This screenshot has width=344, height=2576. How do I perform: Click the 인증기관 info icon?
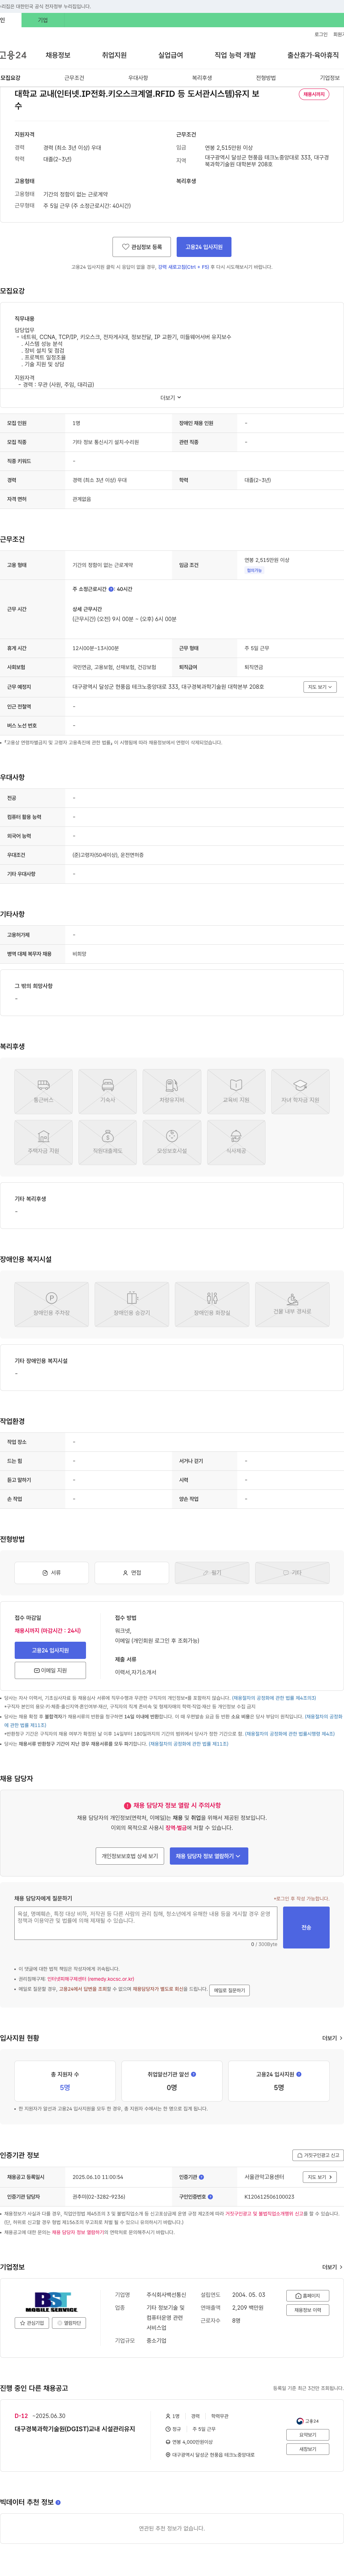201,2177
